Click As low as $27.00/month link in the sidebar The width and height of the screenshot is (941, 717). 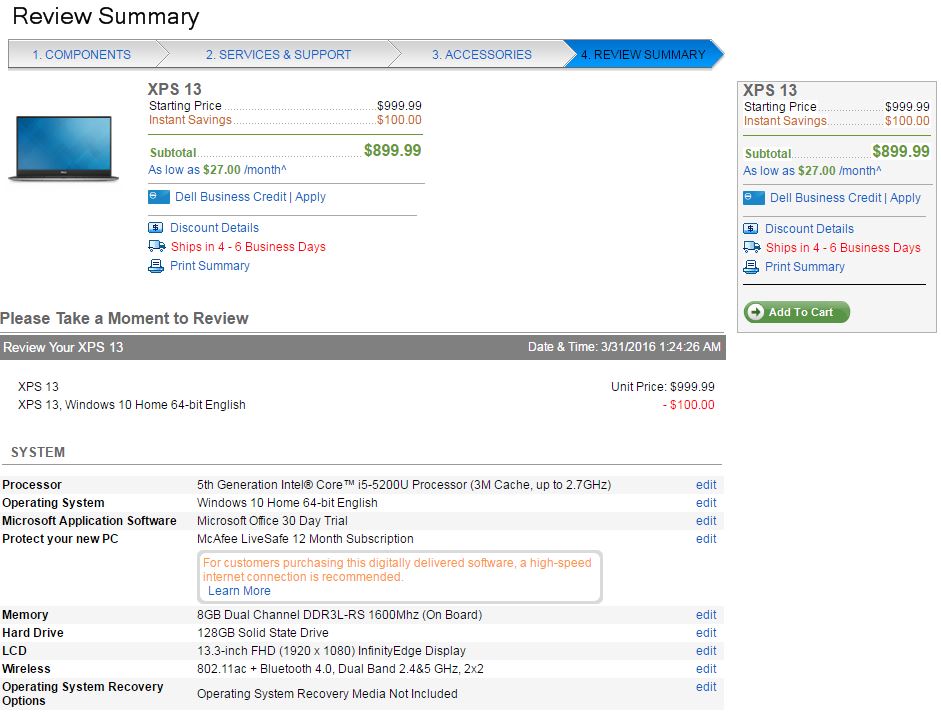(x=812, y=171)
